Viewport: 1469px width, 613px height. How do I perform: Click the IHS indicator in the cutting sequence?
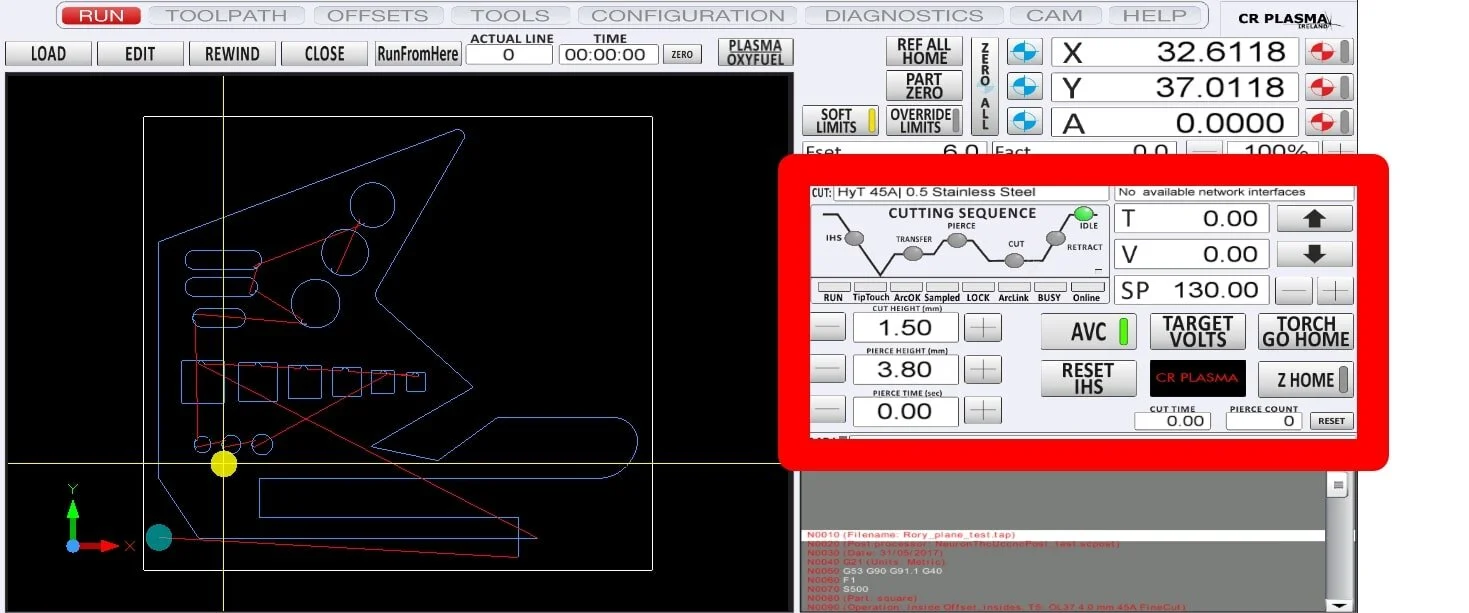854,239
